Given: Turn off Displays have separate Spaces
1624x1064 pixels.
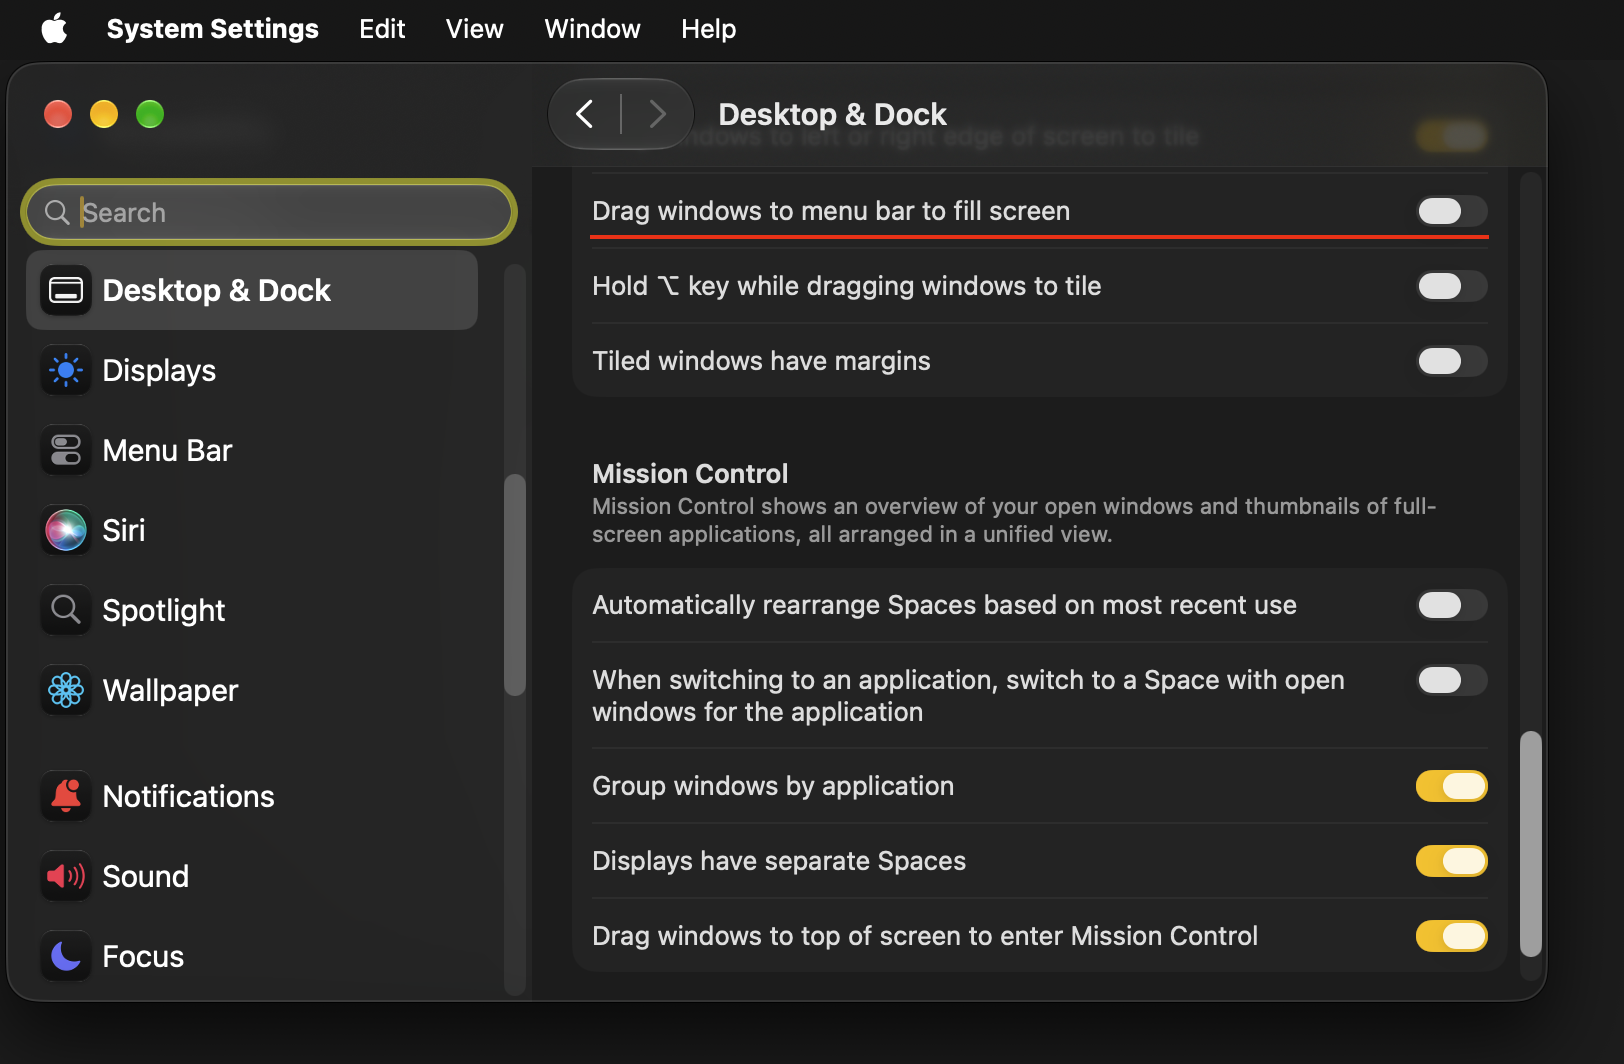Looking at the screenshot, I should click(1451, 861).
